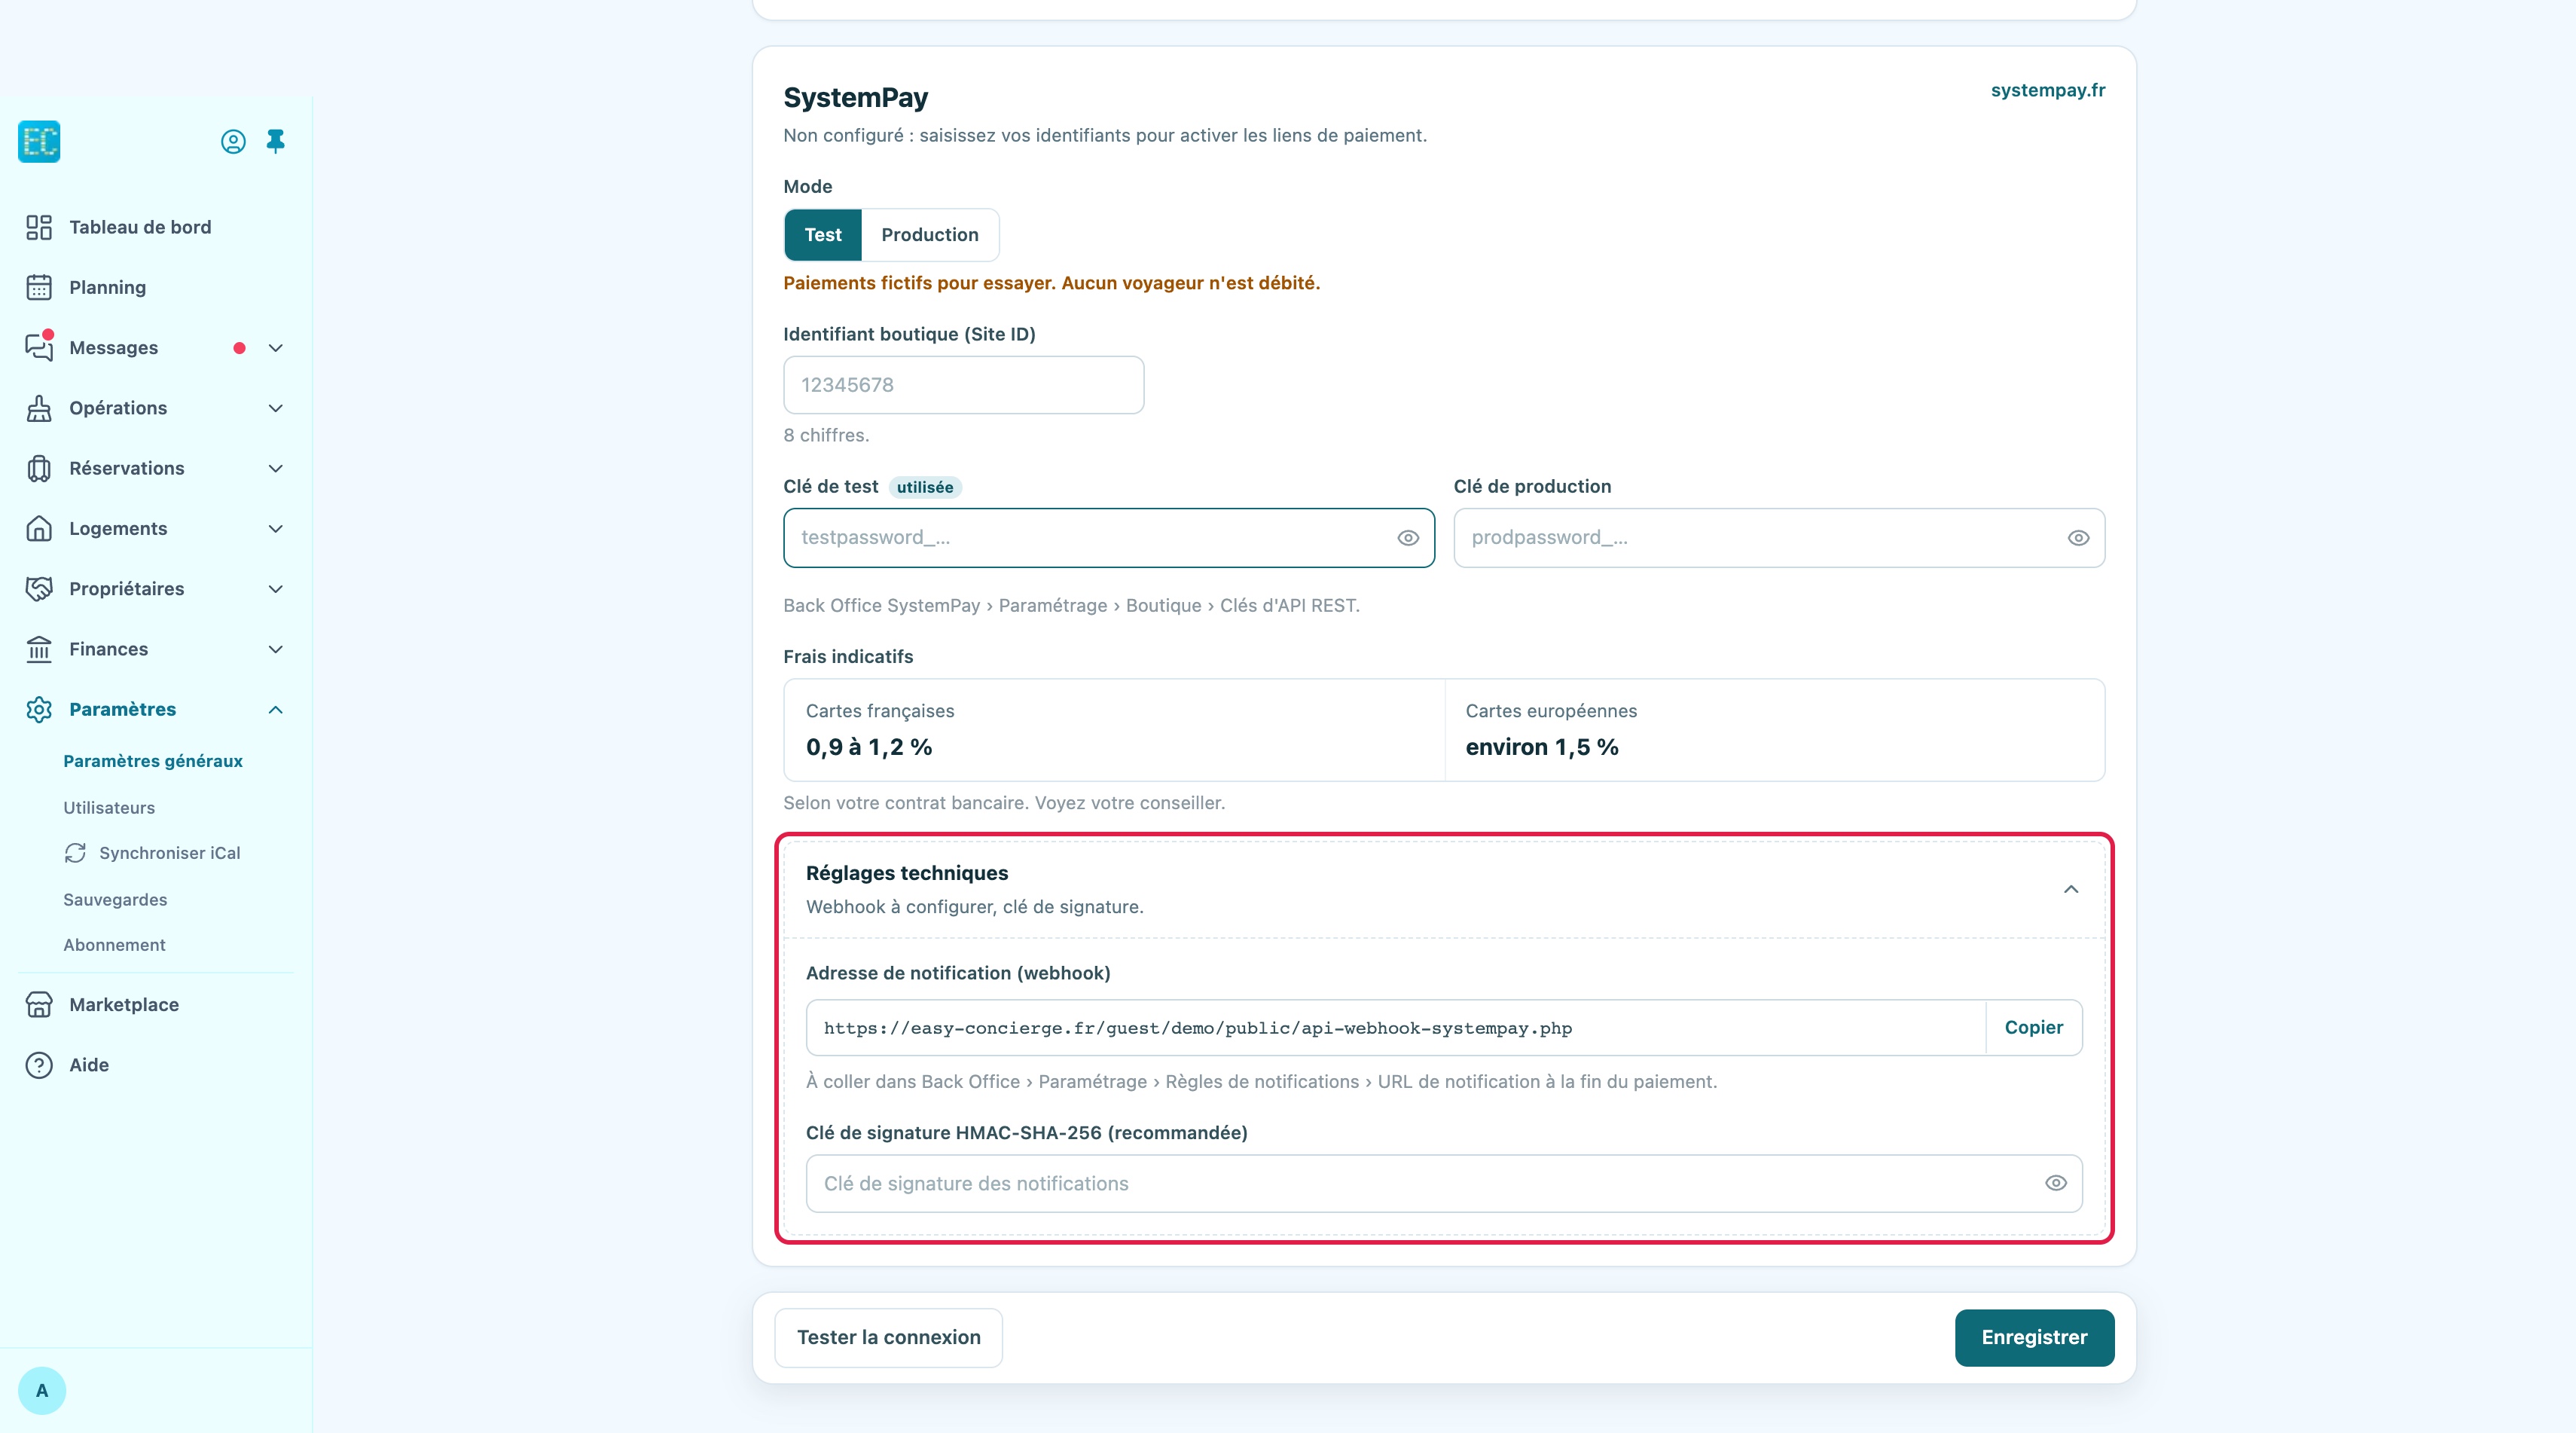Select Test mode
This screenshot has width=2576, height=1433.
pos(823,235)
